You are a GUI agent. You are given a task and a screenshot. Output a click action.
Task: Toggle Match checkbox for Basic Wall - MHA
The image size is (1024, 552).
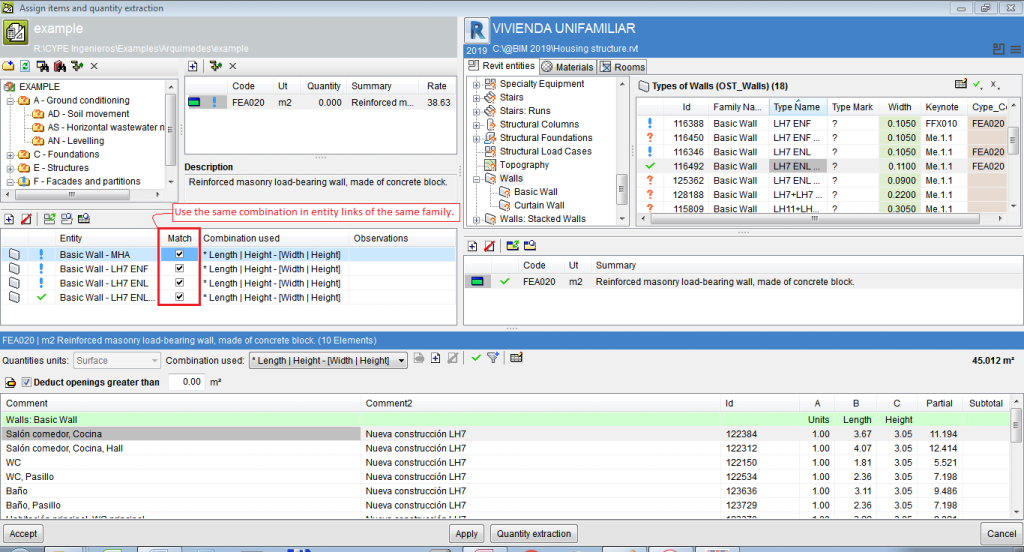coord(180,254)
